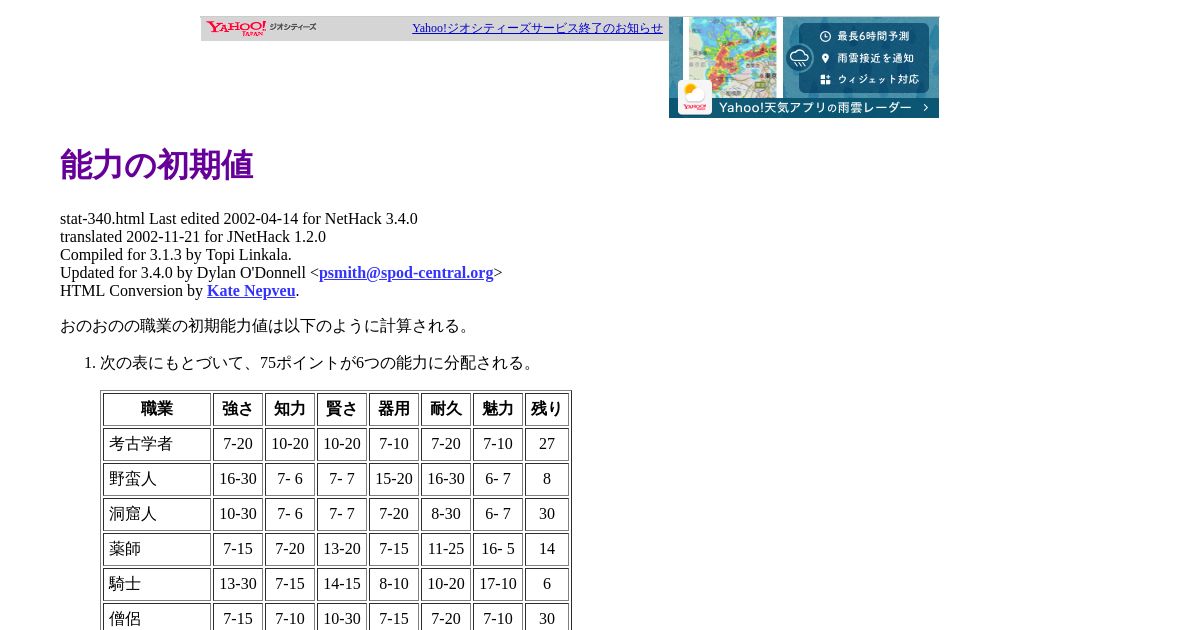Click the 職業 column header
1200x630 pixels.
click(x=157, y=409)
